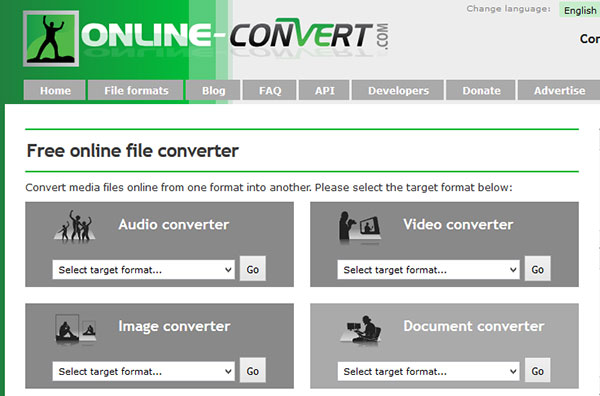Click the Audio converter heading
This screenshot has height=396, width=600.
coord(174,225)
